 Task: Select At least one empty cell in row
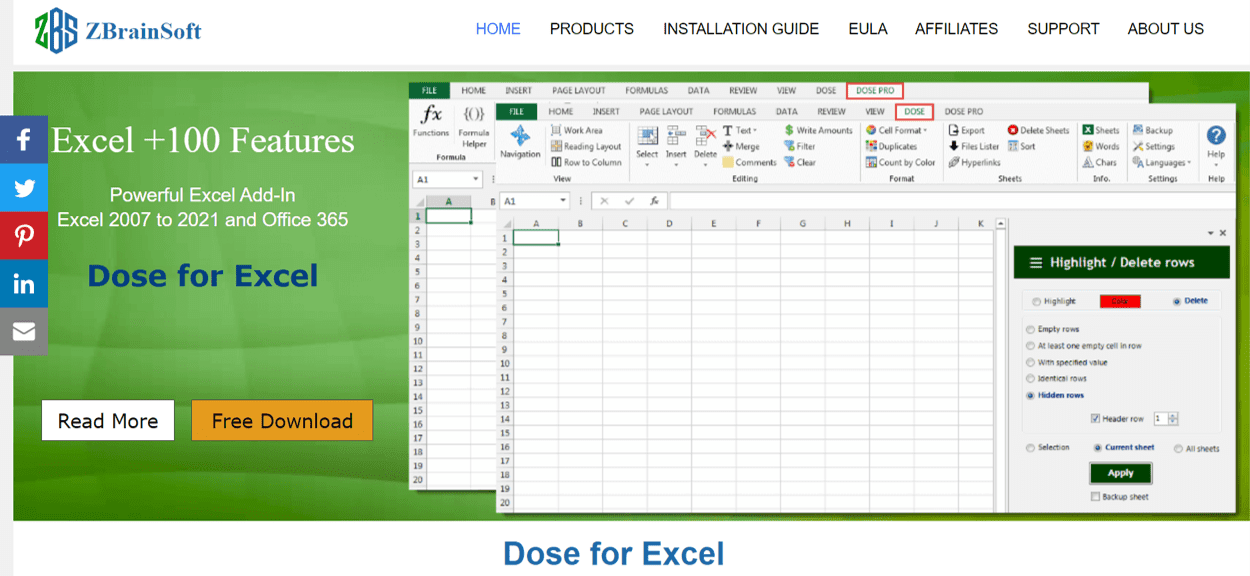click(1030, 346)
